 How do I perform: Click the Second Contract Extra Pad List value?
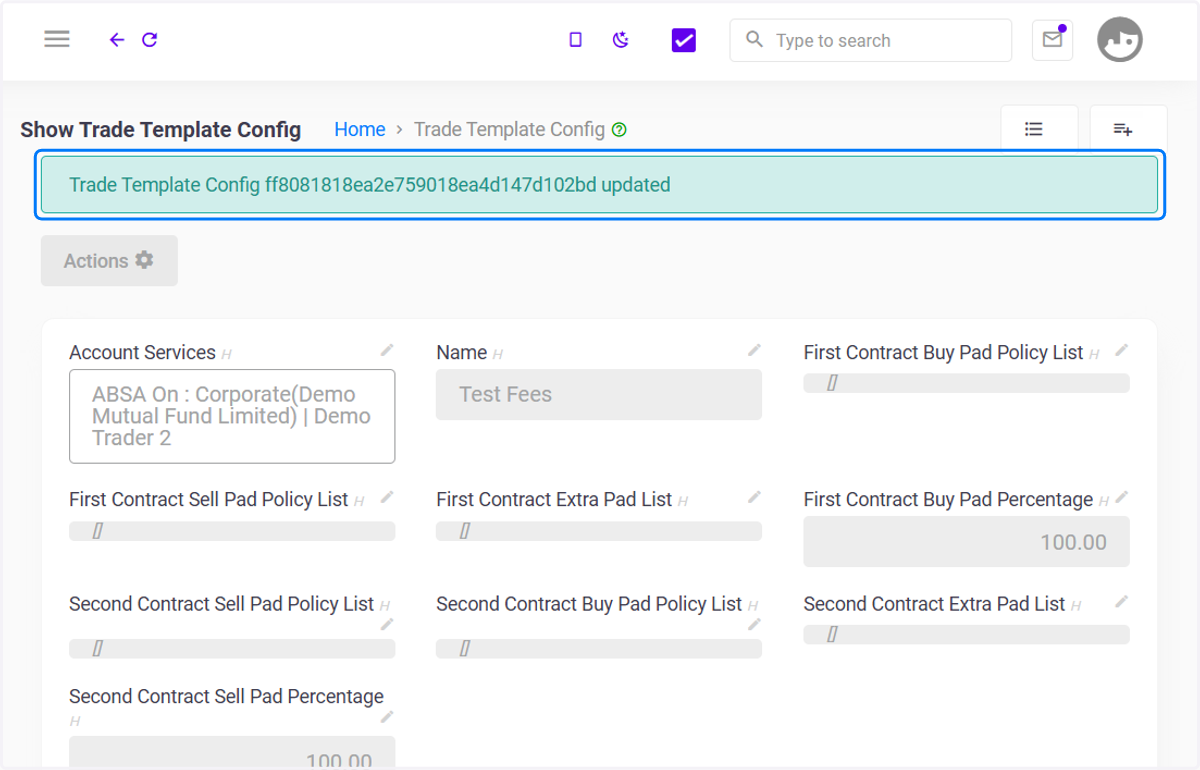966,634
